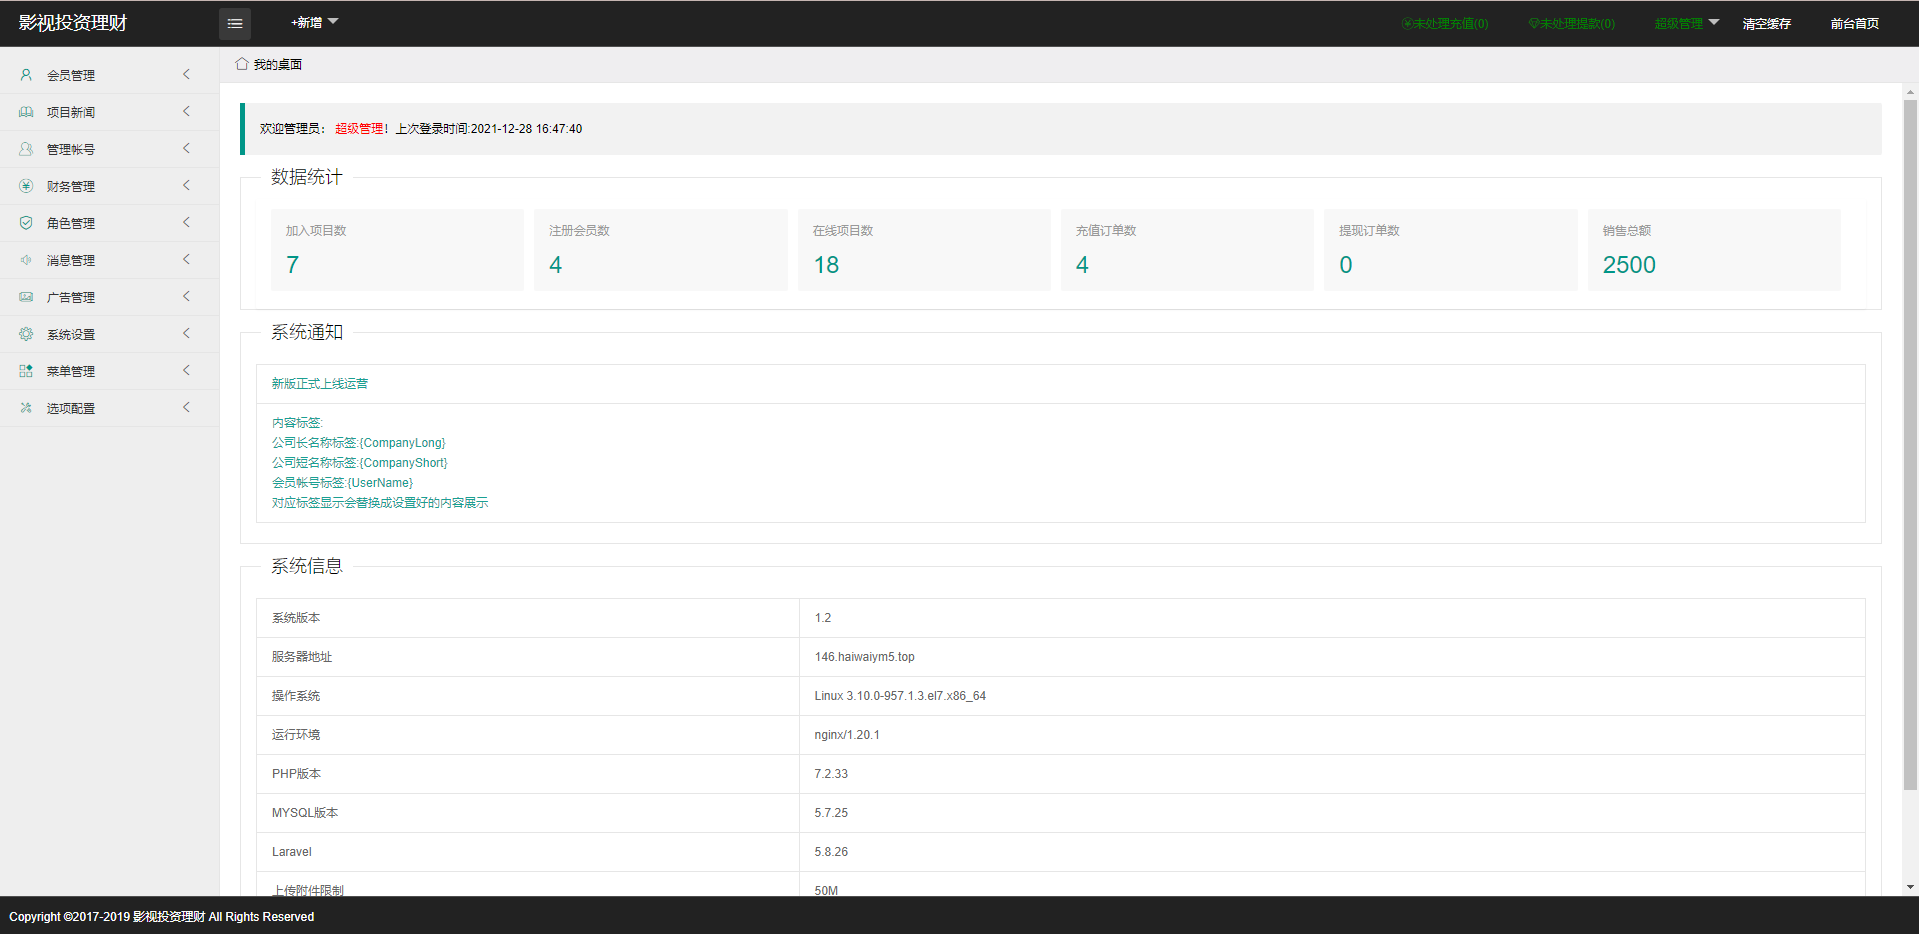Click the 系统设置 gear icon
The height and width of the screenshot is (934, 1919).
point(26,334)
